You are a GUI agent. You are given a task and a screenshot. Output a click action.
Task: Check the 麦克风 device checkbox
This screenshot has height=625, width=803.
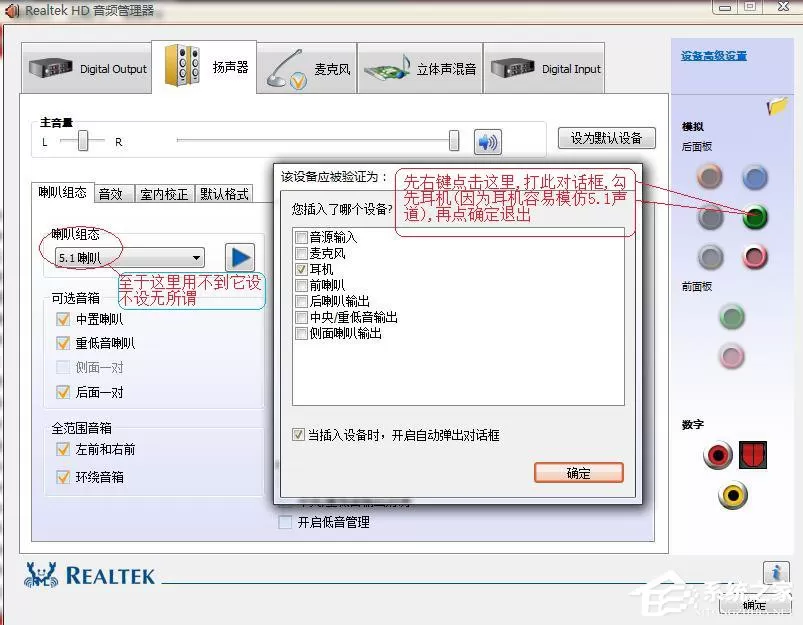click(x=301, y=253)
